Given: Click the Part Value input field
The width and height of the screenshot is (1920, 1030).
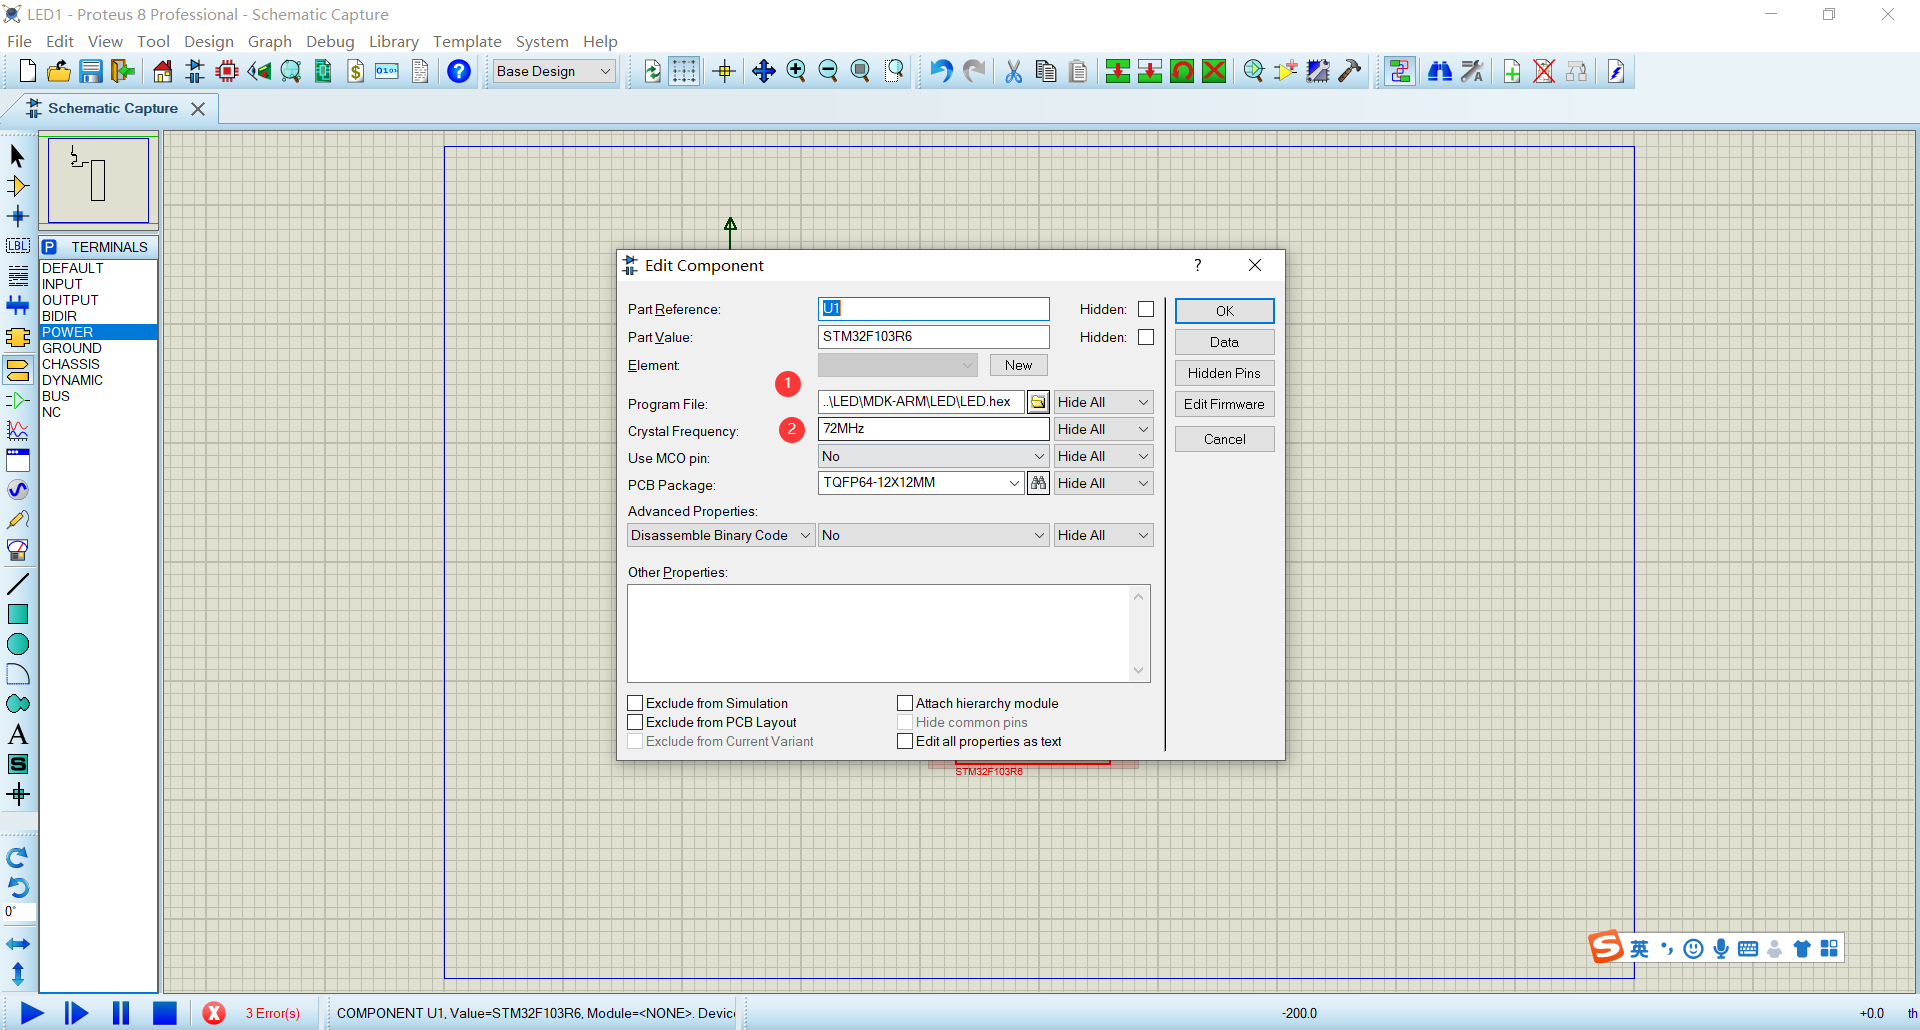Looking at the screenshot, I should coord(933,337).
